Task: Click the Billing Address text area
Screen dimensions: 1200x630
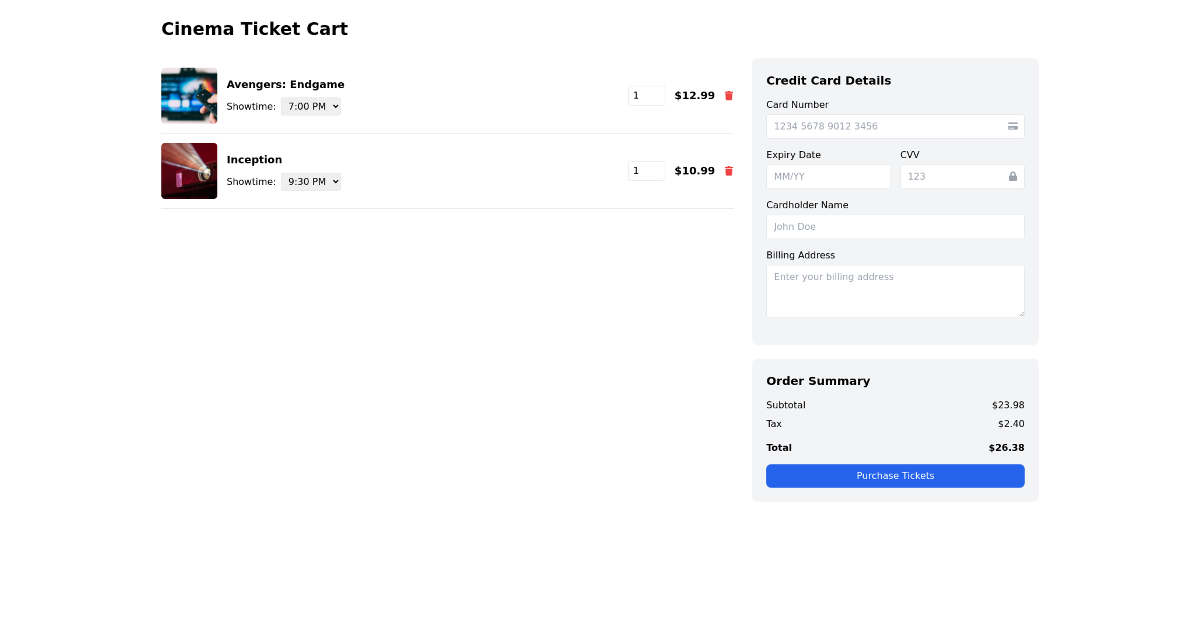Action: pos(895,290)
